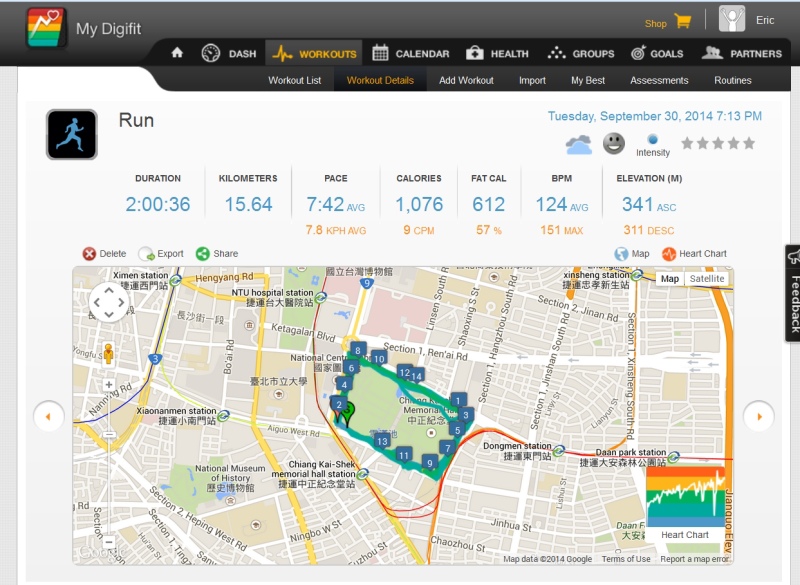Click Eric's profile avatar
This screenshot has height=585, width=800.
pos(732,19)
